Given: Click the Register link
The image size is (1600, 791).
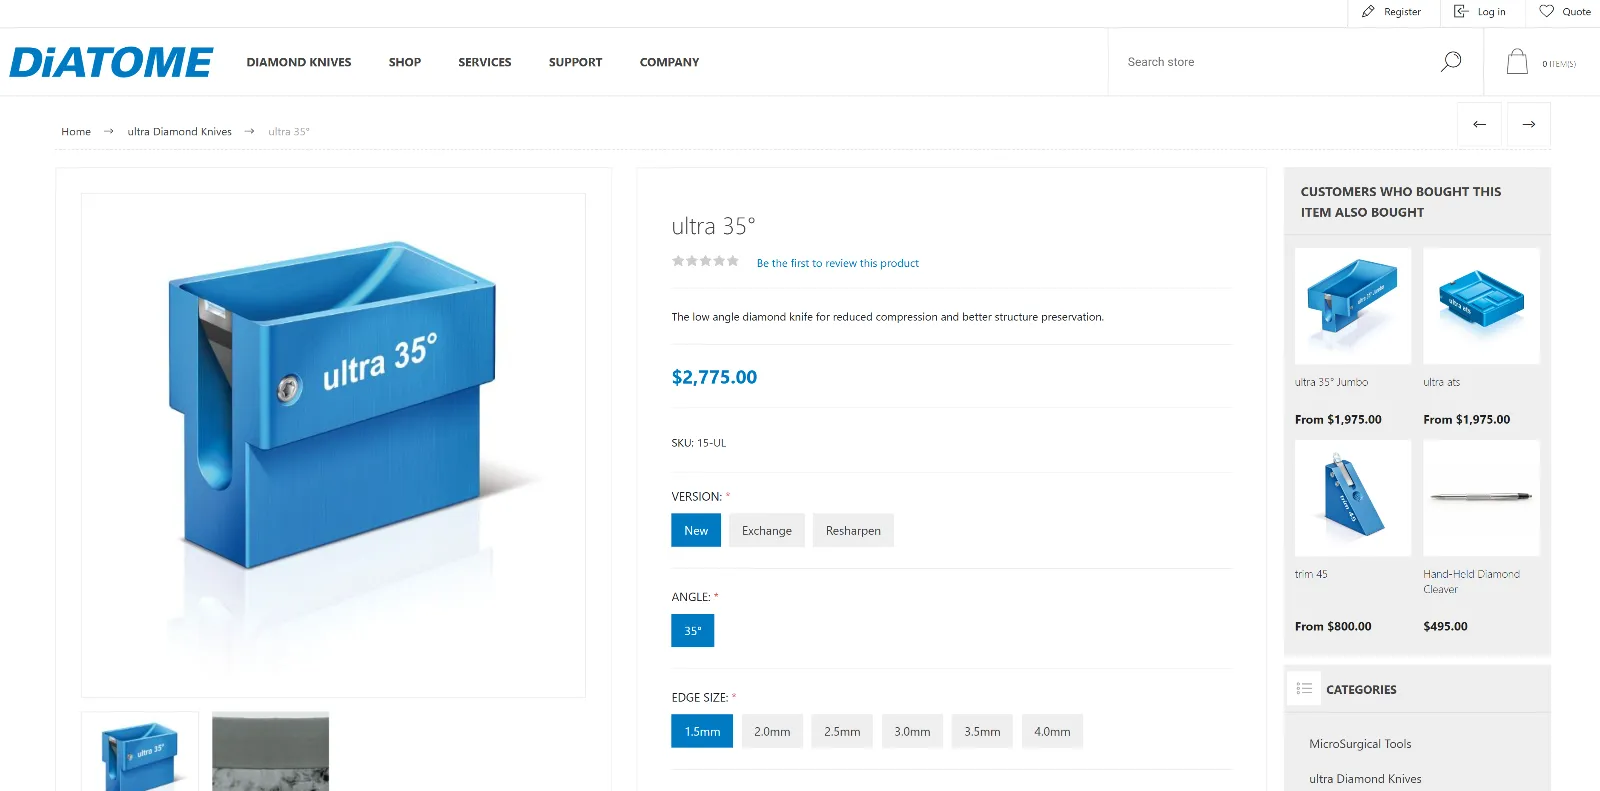Looking at the screenshot, I should pos(1402,12).
